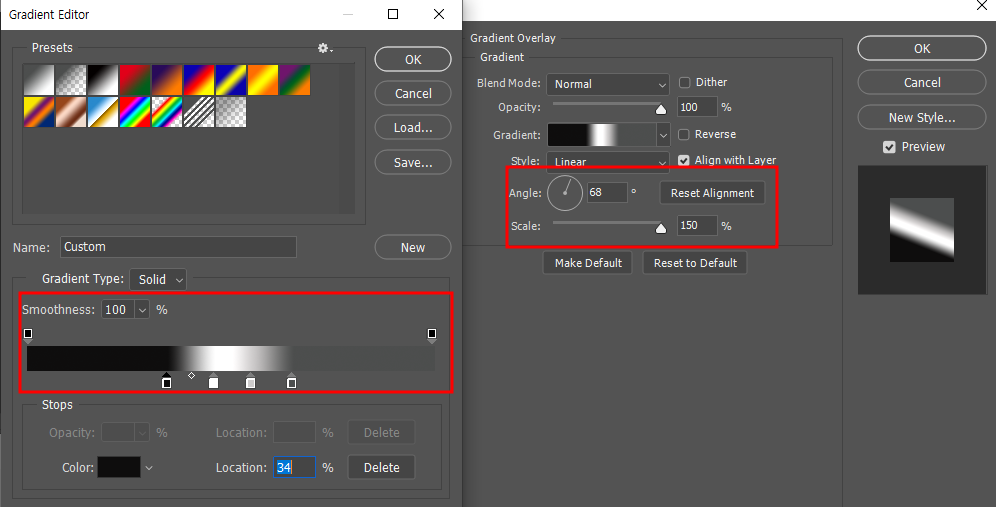Open the Presets gear settings menu
The height and width of the screenshot is (507, 996).
[x=325, y=48]
